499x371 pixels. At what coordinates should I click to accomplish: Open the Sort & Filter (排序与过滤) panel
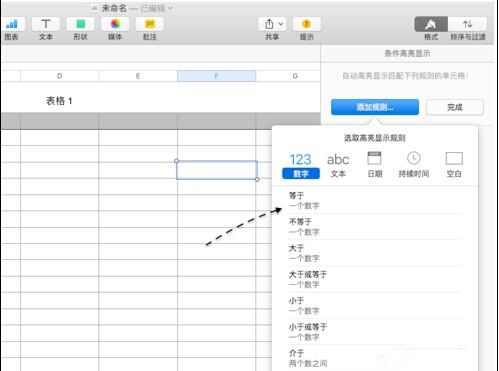coord(467,24)
